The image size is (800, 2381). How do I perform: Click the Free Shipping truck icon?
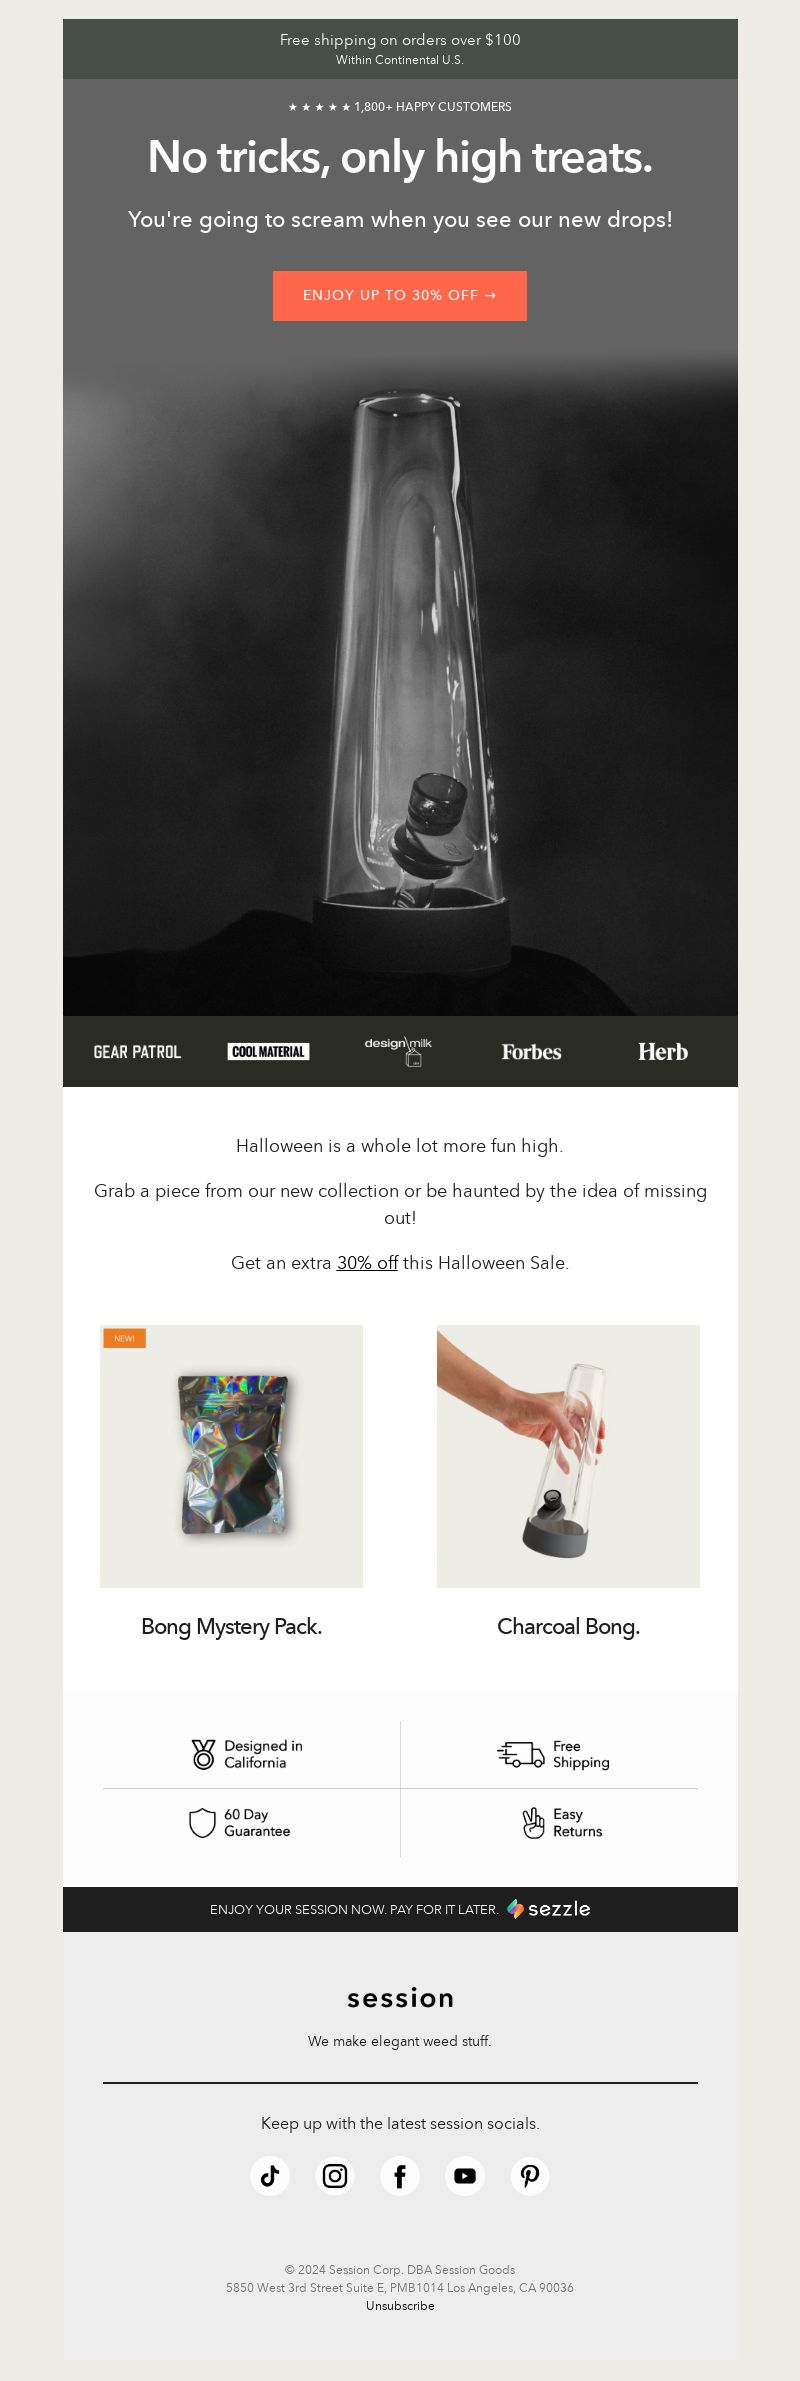[x=521, y=1754]
